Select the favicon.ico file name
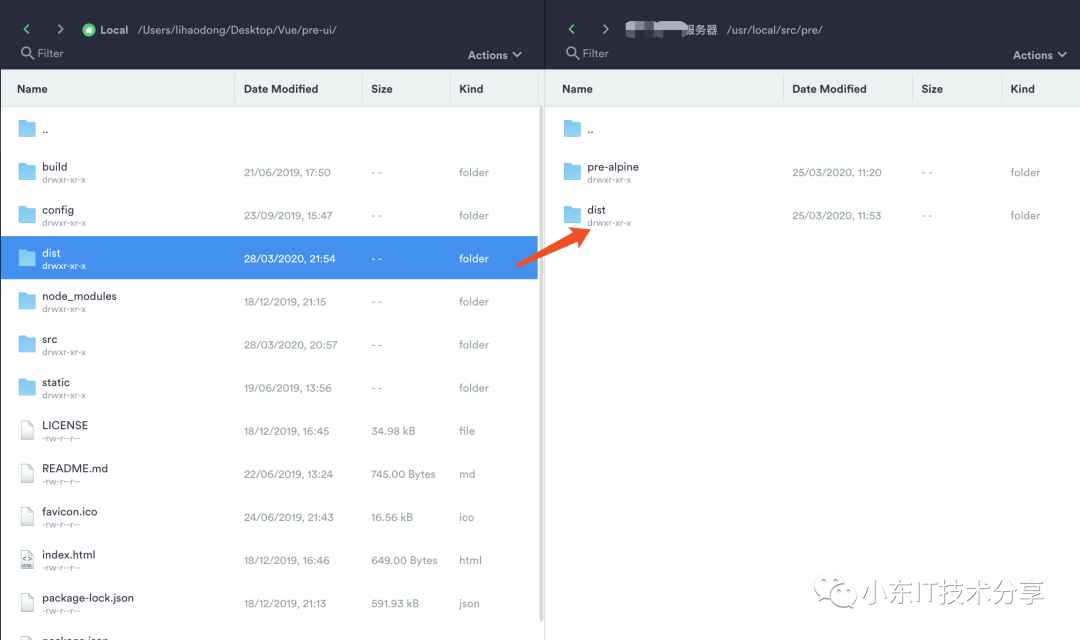 pos(70,511)
